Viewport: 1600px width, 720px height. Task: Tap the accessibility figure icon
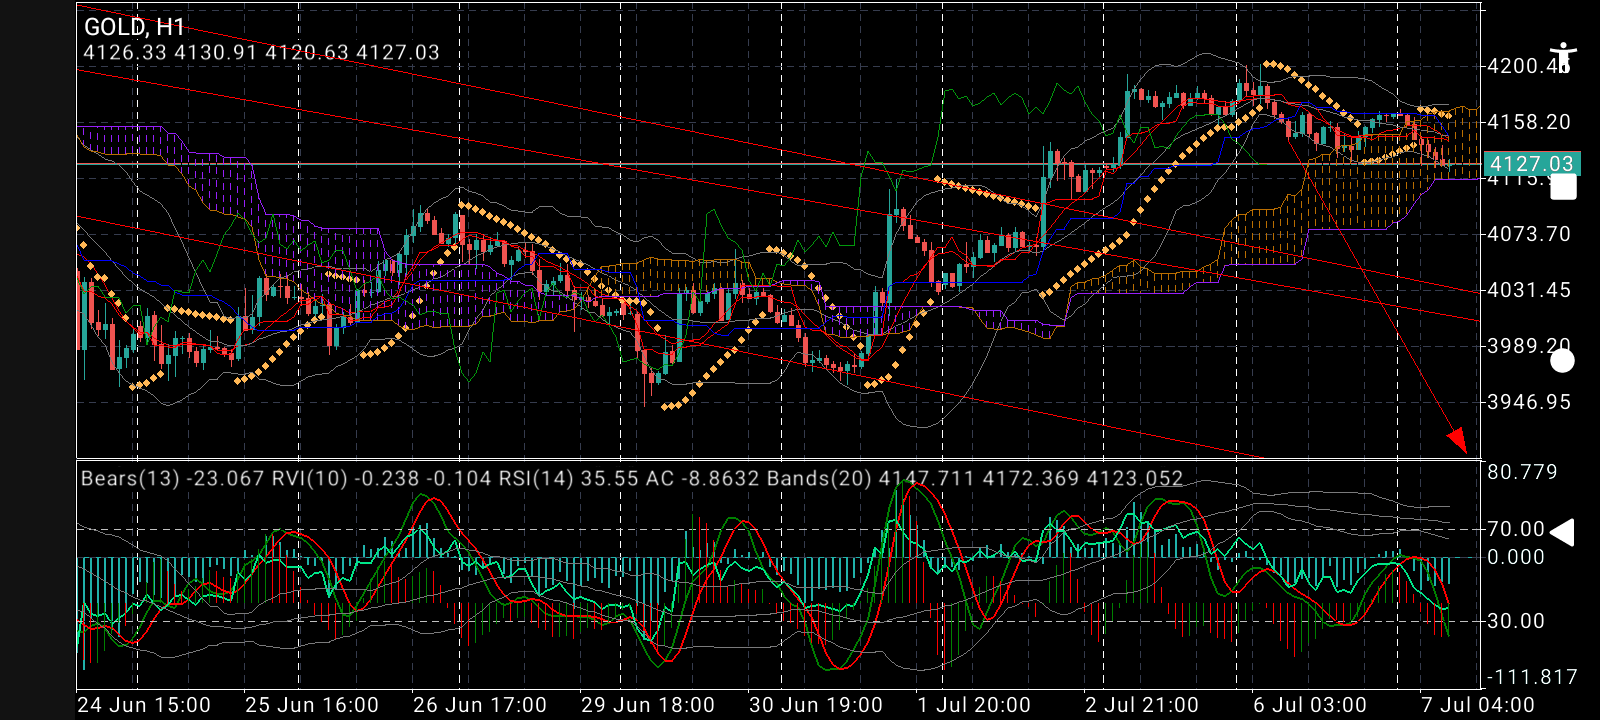(1562, 57)
